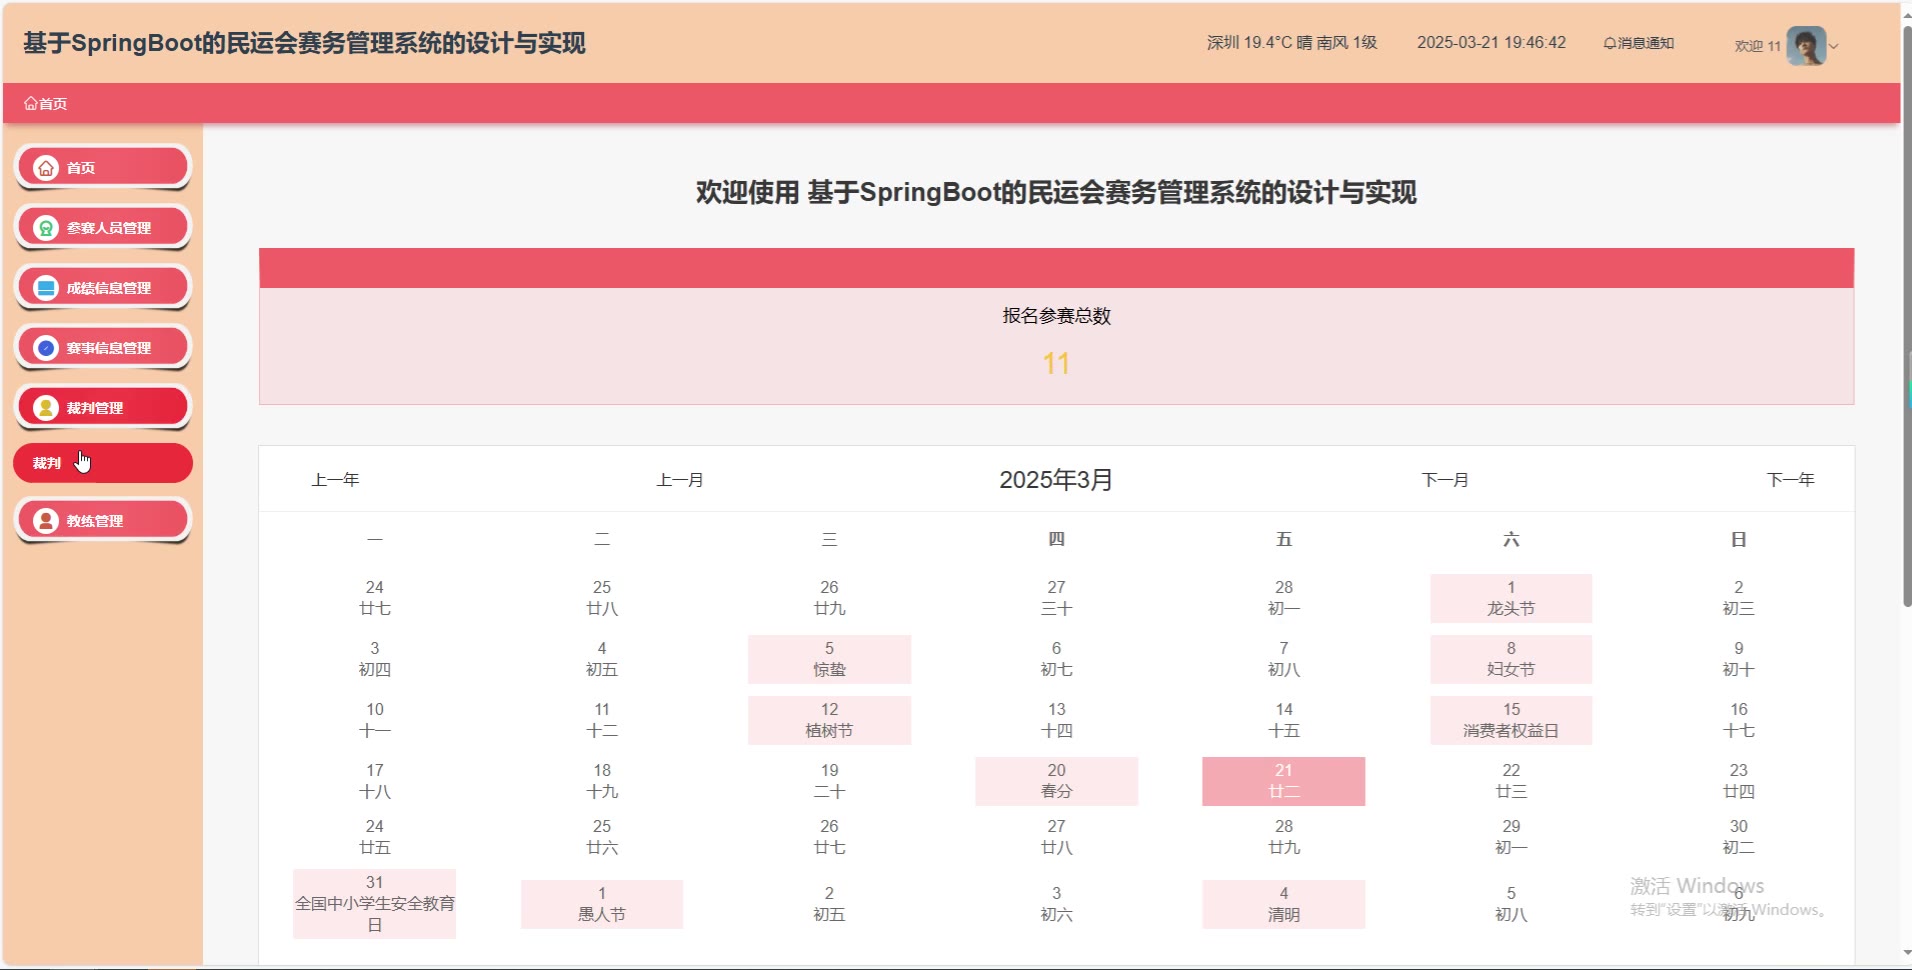Click the 2025-03-21 date-time display

point(1491,43)
